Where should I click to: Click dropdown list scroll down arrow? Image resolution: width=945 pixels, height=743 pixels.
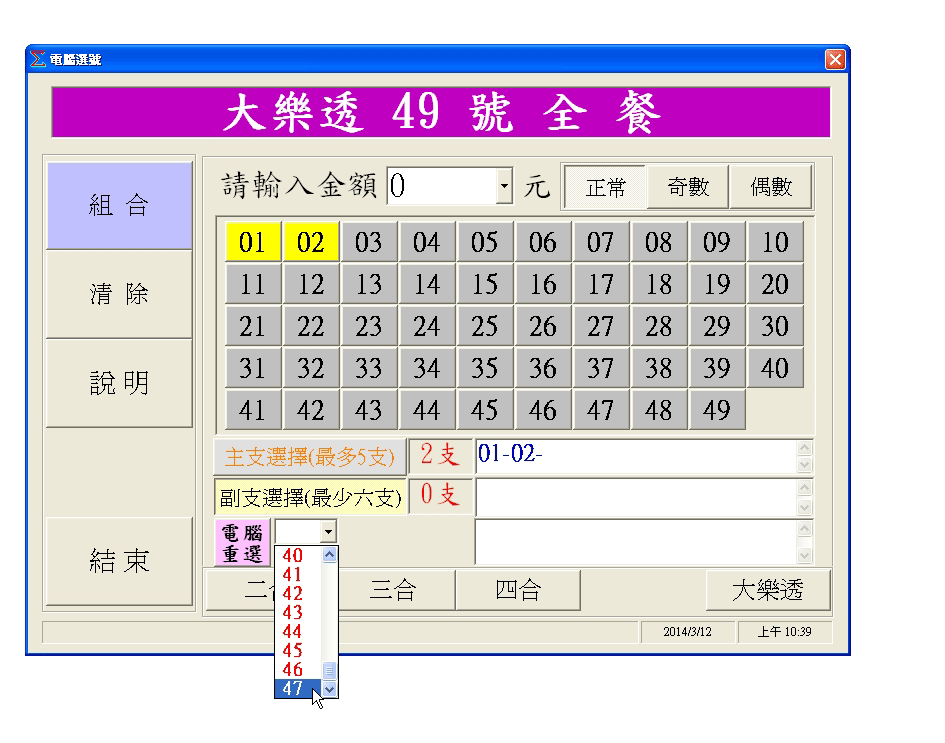point(329,689)
